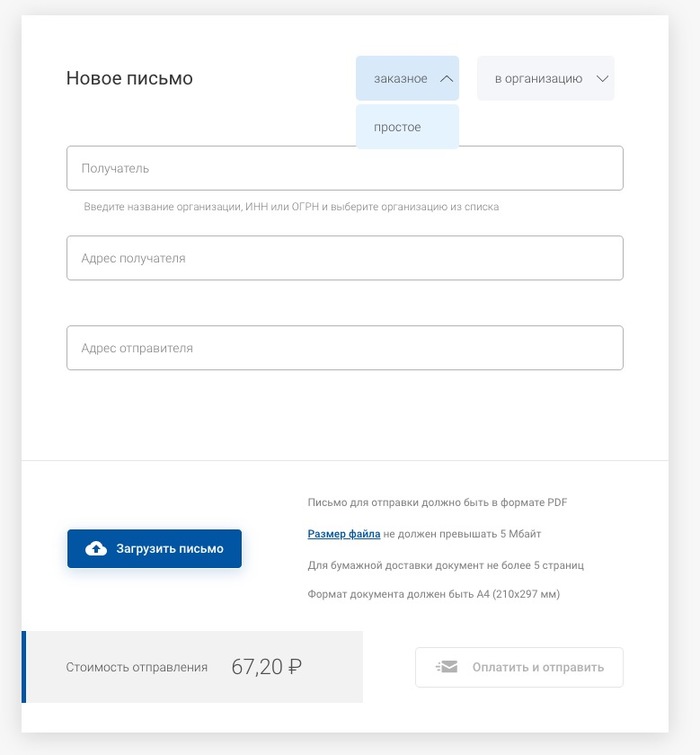This screenshot has height=755, width=700.
Task: Expand the в организацию dropdown arrow
Action: [x=602, y=78]
